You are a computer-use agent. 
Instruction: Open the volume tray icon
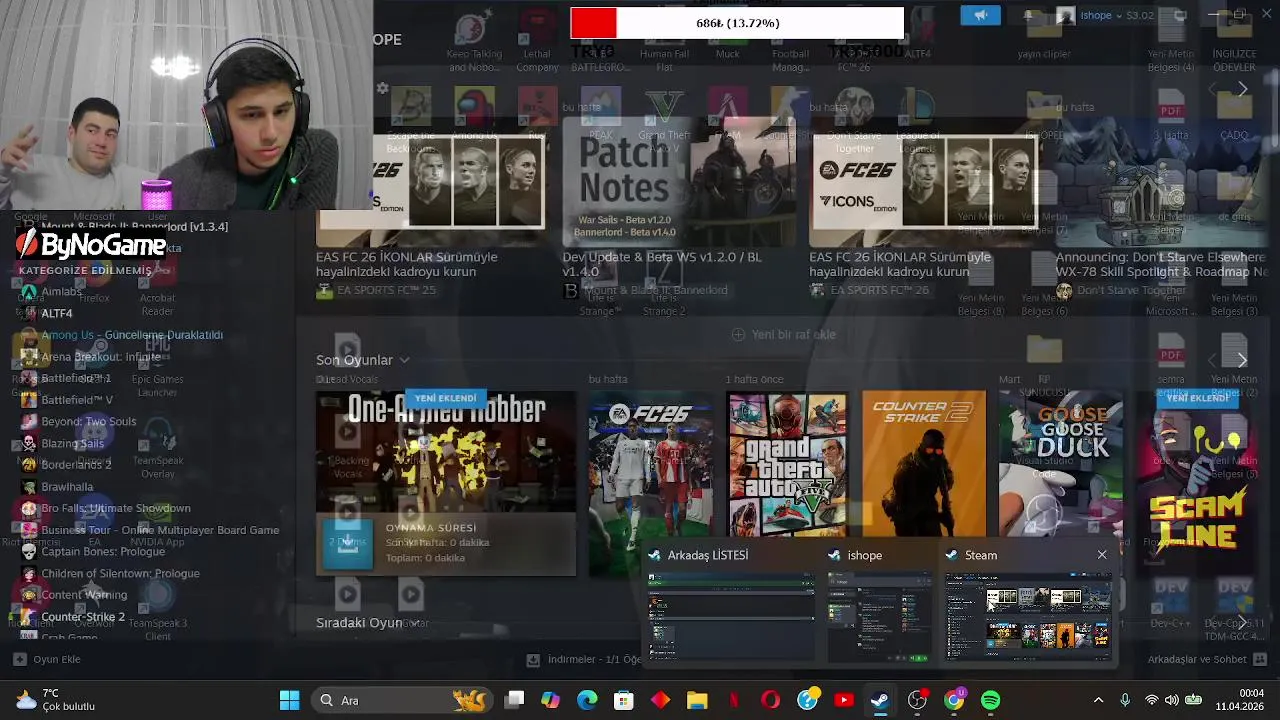pyautogui.click(x=1171, y=700)
